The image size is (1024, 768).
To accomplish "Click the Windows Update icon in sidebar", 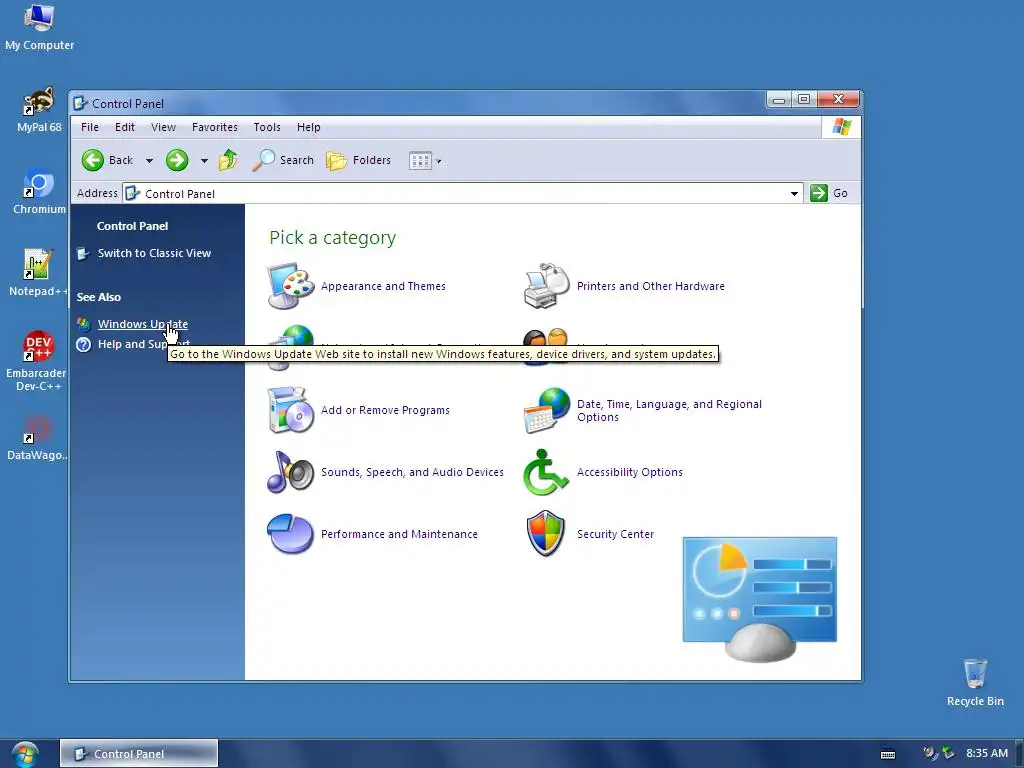I will pos(84,324).
